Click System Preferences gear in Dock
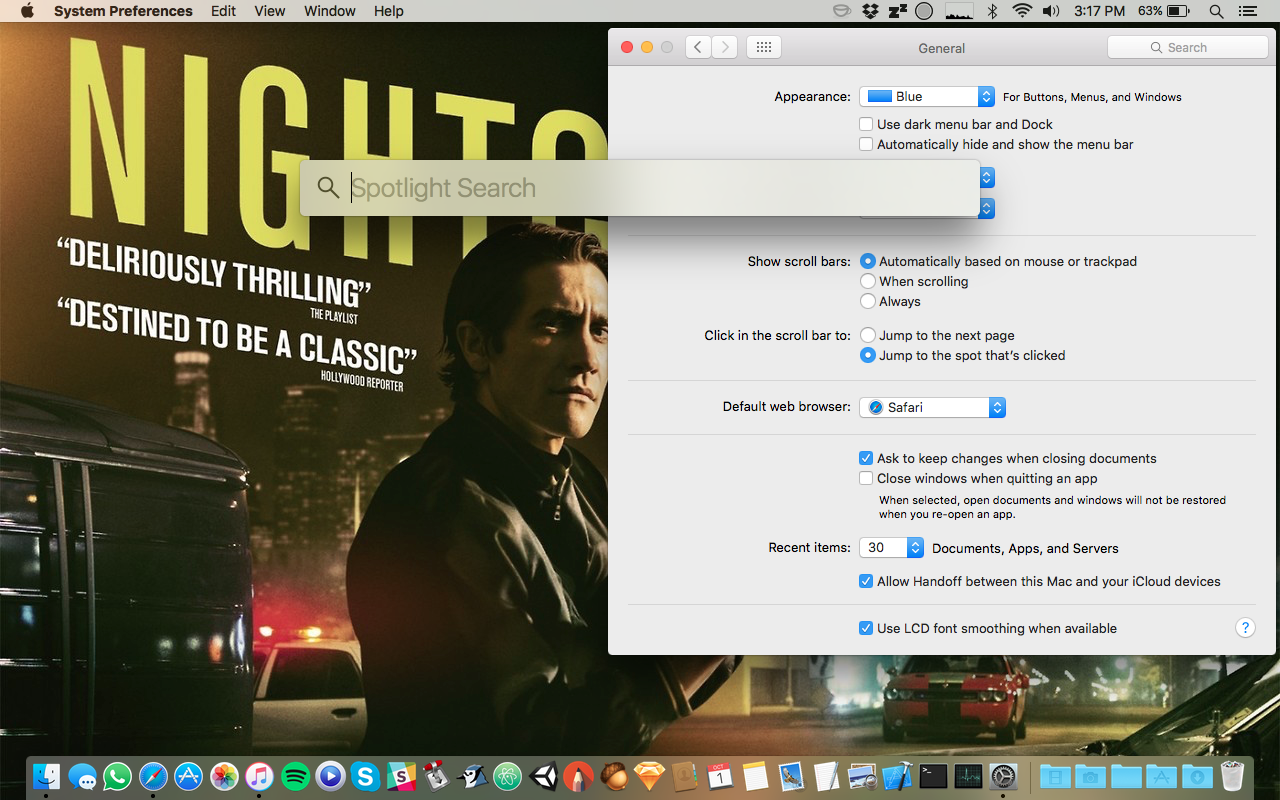The image size is (1280, 800). coord(1003,776)
